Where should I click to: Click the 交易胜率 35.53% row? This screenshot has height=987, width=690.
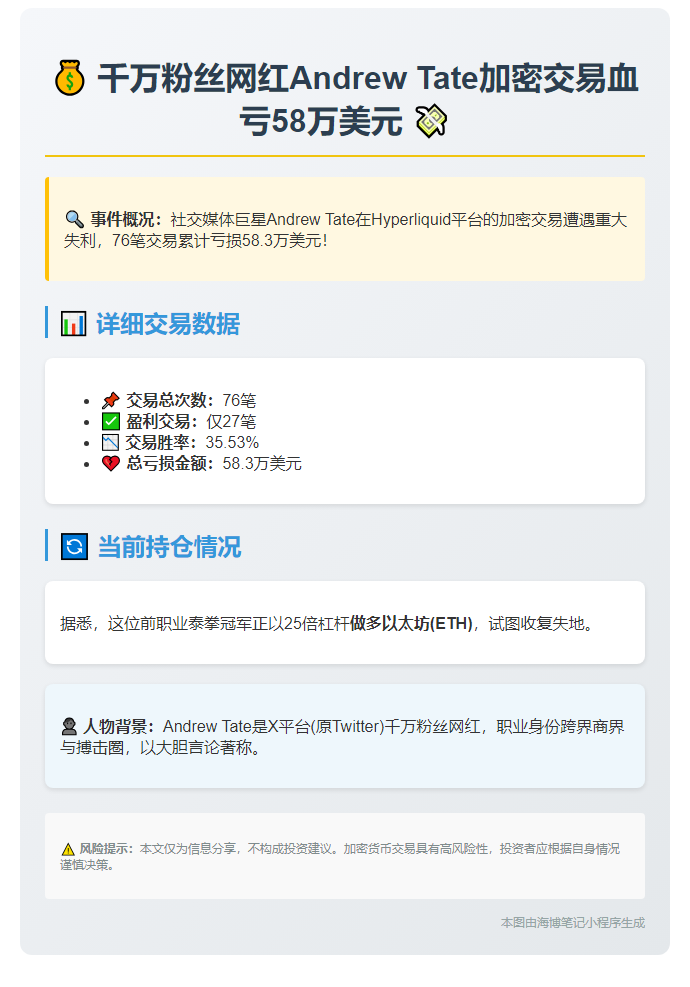(x=181, y=443)
